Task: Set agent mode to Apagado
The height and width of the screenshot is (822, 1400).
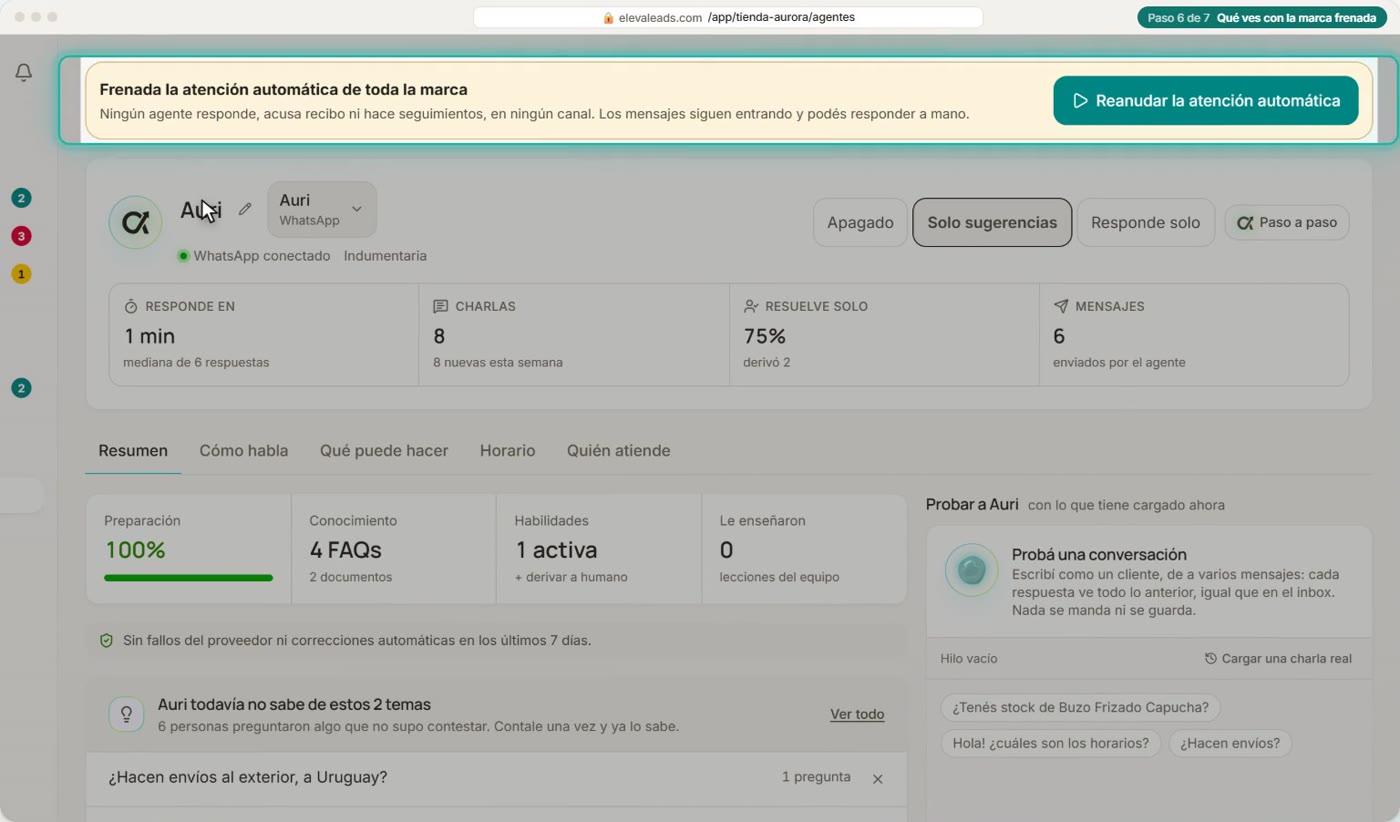Action: click(860, 222)
